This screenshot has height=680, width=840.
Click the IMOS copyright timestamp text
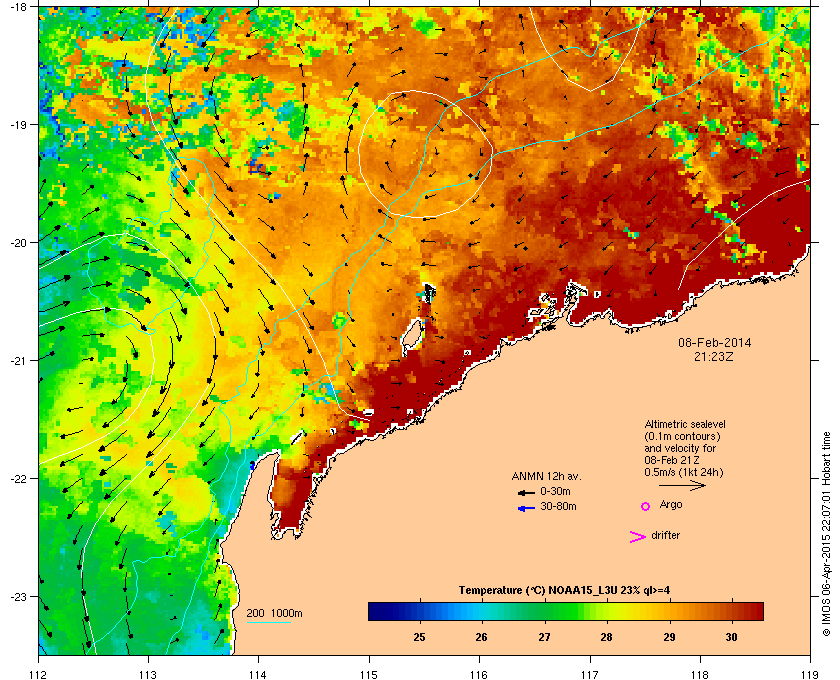click(826, 534)
